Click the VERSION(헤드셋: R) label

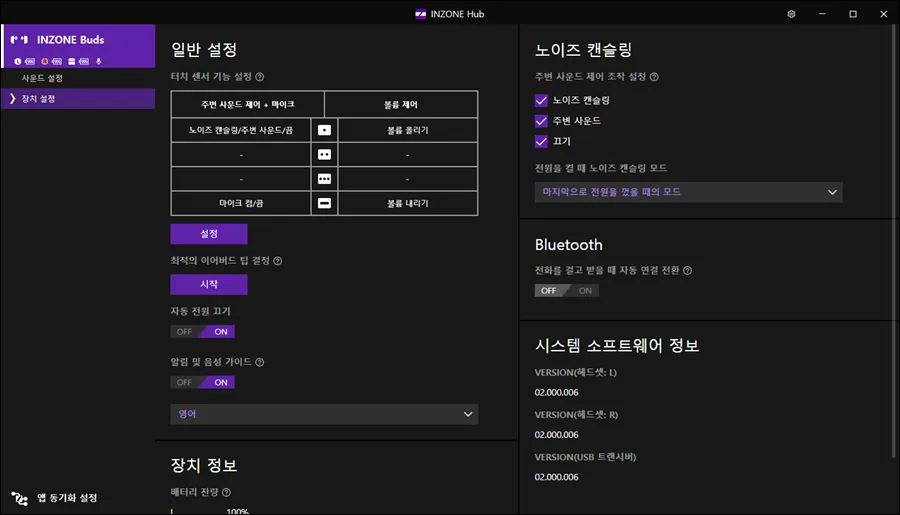[x=576, y=415]
